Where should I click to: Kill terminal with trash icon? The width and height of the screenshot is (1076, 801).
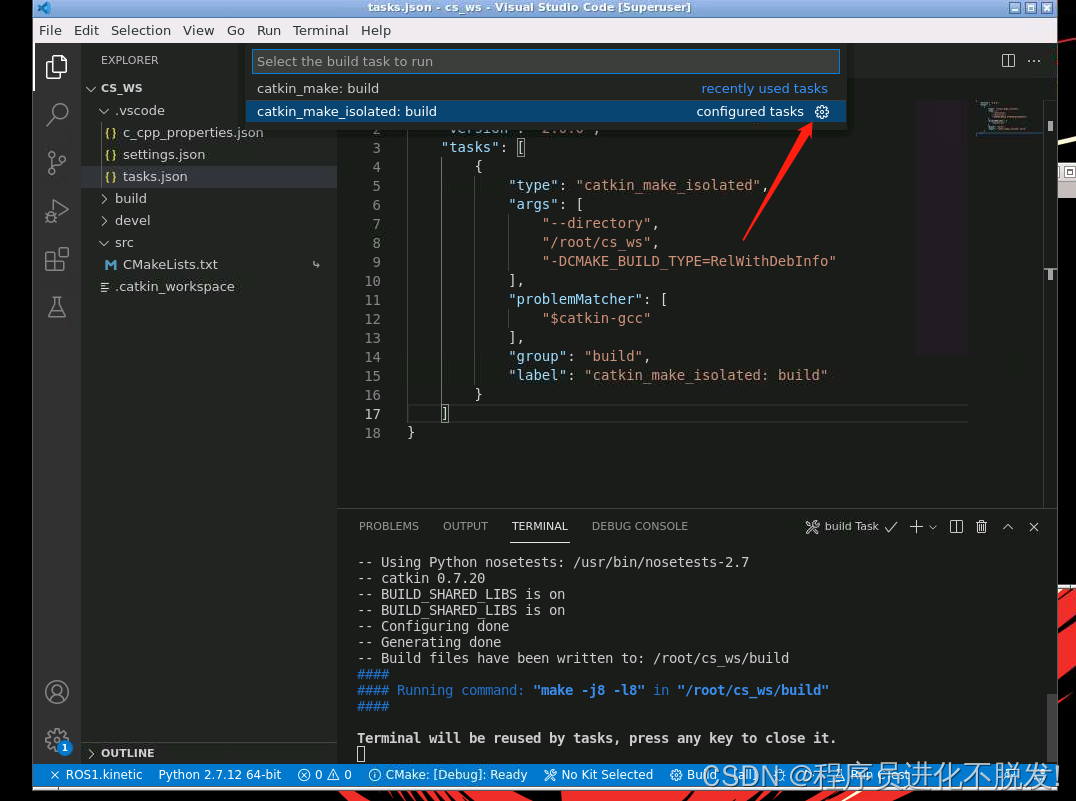pyautogui.click(x=981, y=526)
